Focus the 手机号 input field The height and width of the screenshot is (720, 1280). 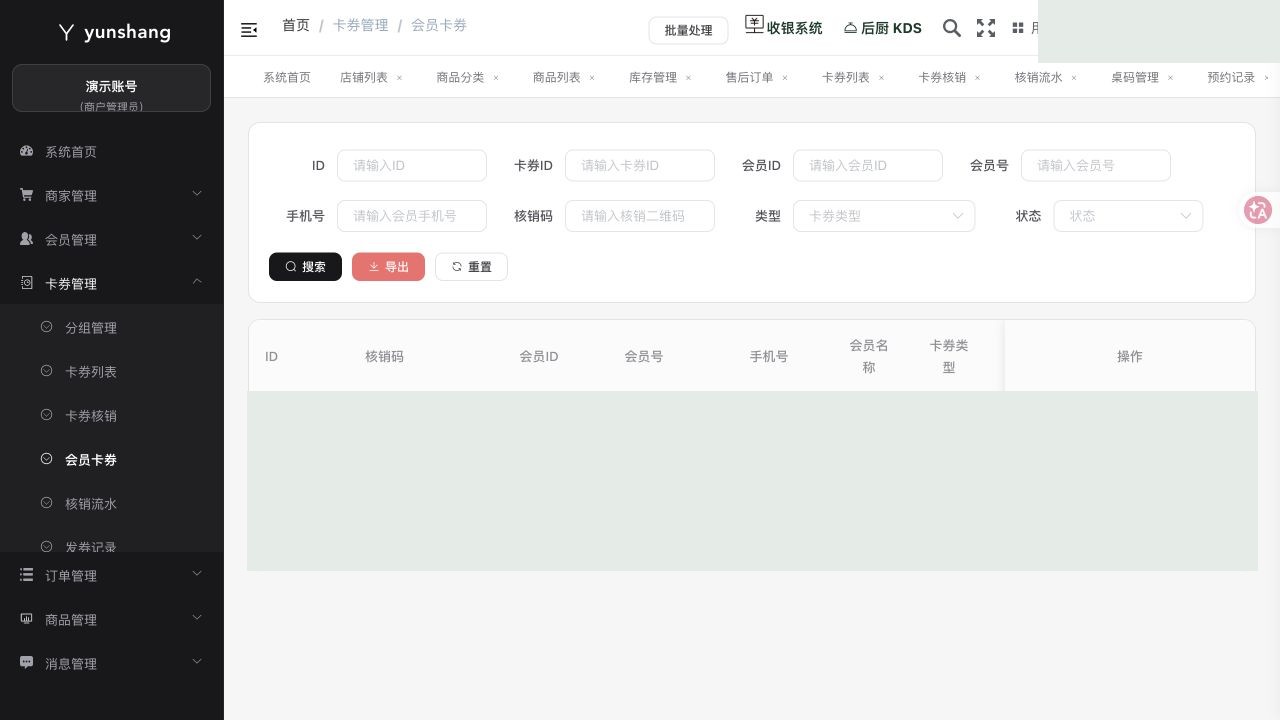point(412,216)
